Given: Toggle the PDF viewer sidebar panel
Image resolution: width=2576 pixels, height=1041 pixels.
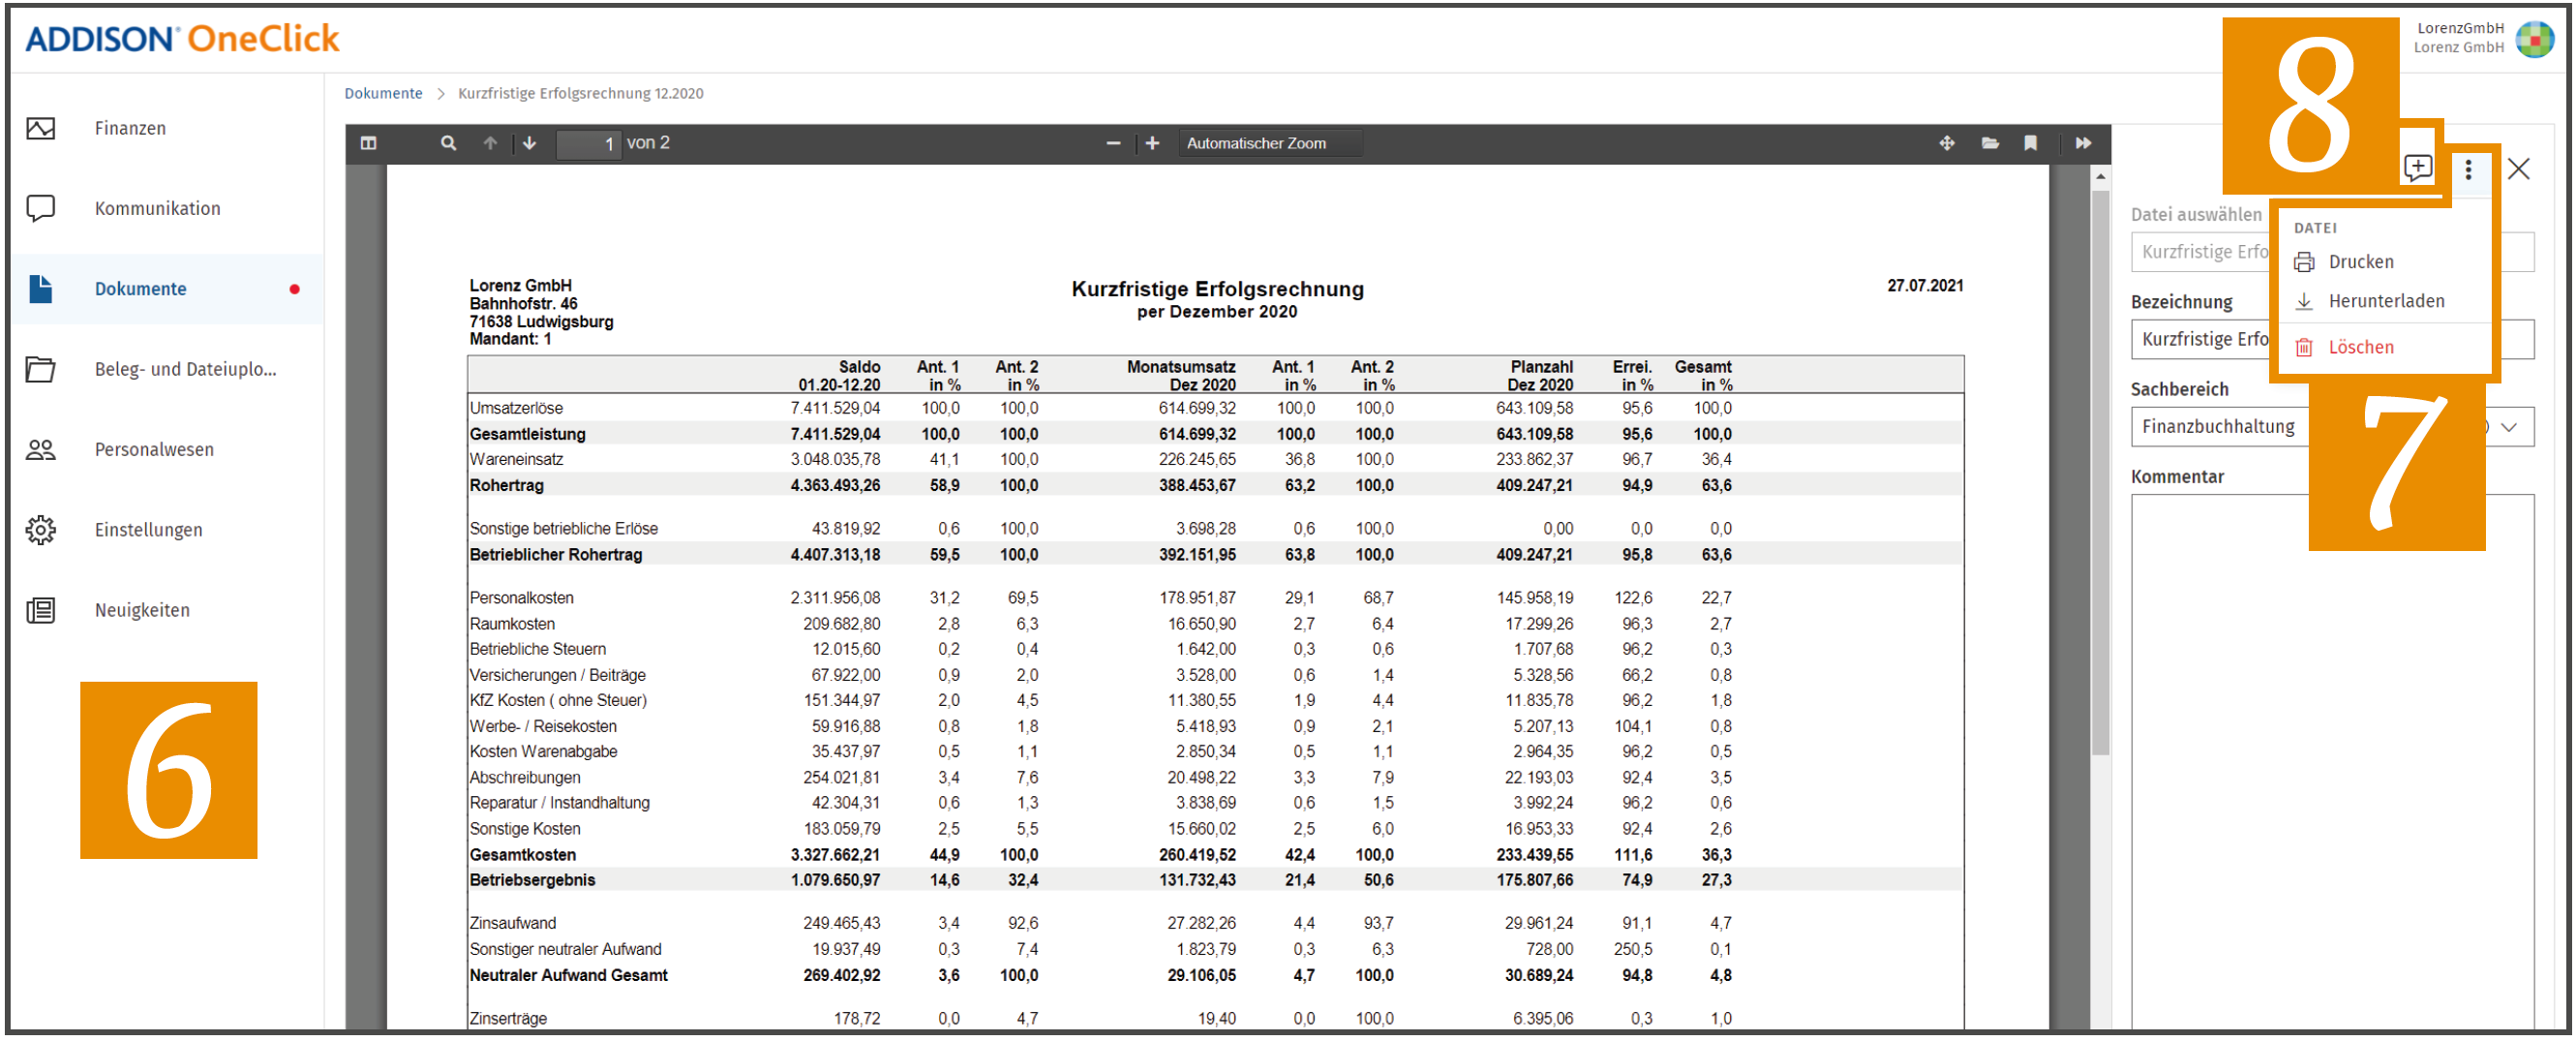Looking at the screenshot, I should tap(368, 143).
